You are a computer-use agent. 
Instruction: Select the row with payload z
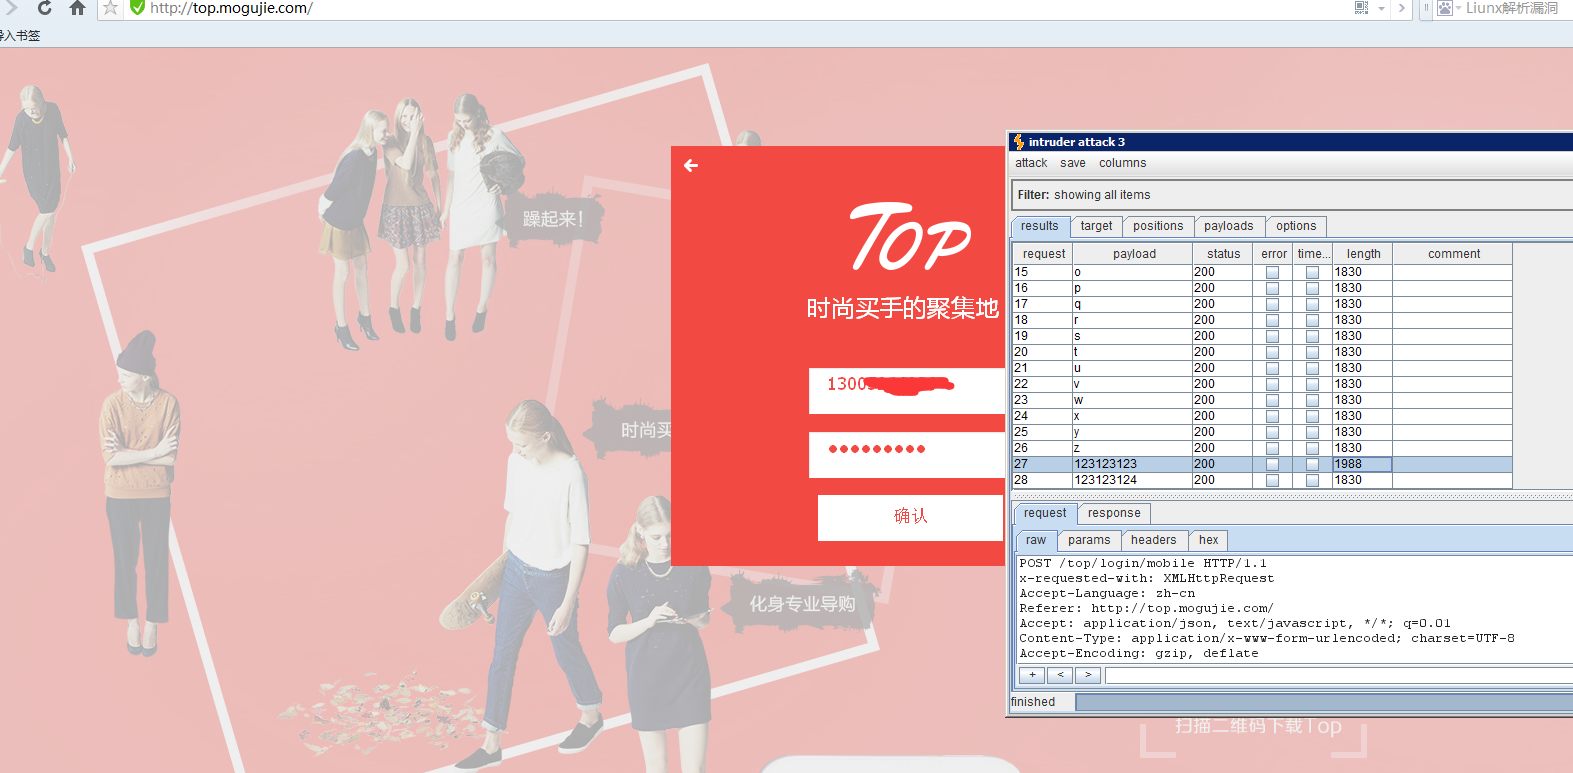(x=1262, y=448)
